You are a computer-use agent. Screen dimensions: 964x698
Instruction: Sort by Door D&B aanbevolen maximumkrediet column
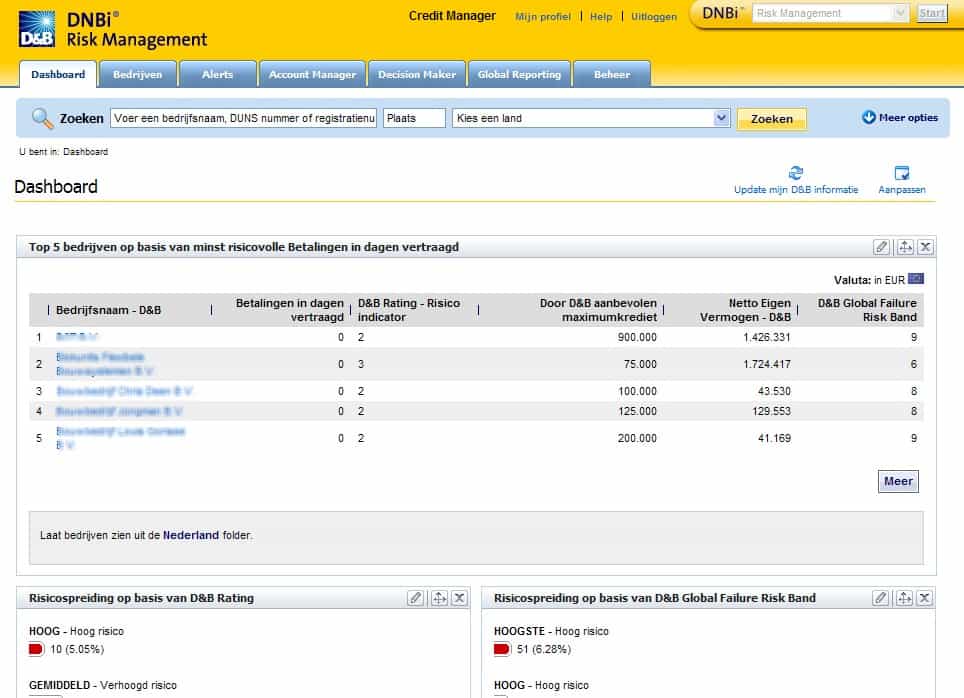598,310
